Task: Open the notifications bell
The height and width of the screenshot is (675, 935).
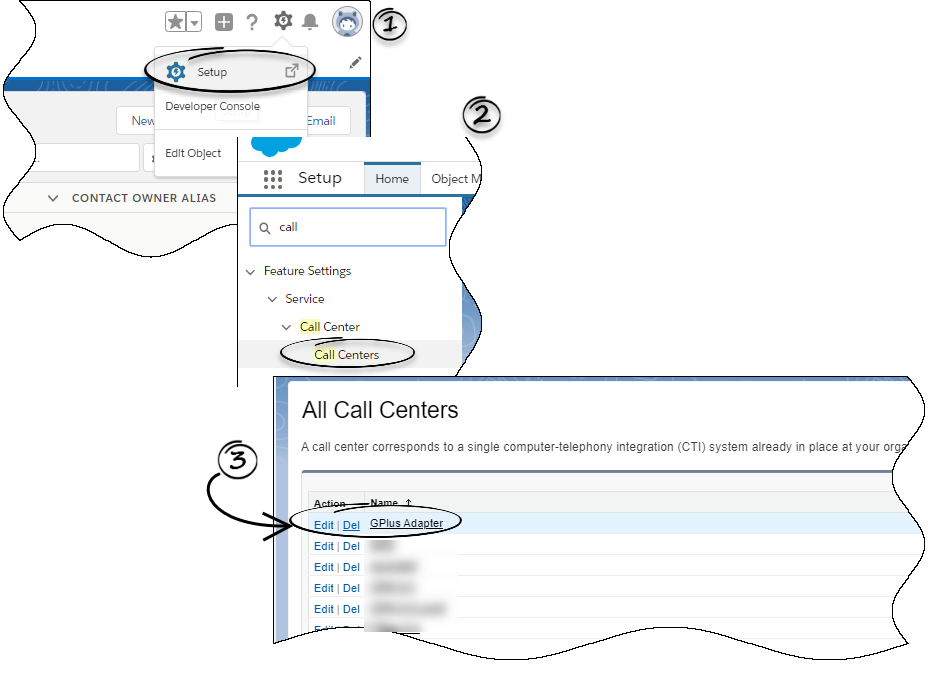Action: pos(309,20)
